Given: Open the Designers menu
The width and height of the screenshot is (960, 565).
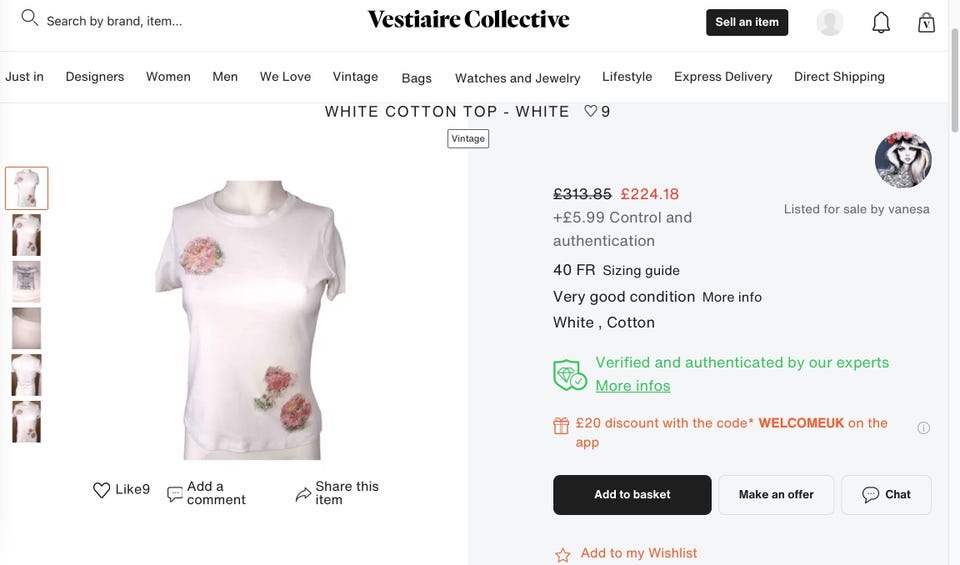Looking at the screenshot, I should [x=95, y=77].
